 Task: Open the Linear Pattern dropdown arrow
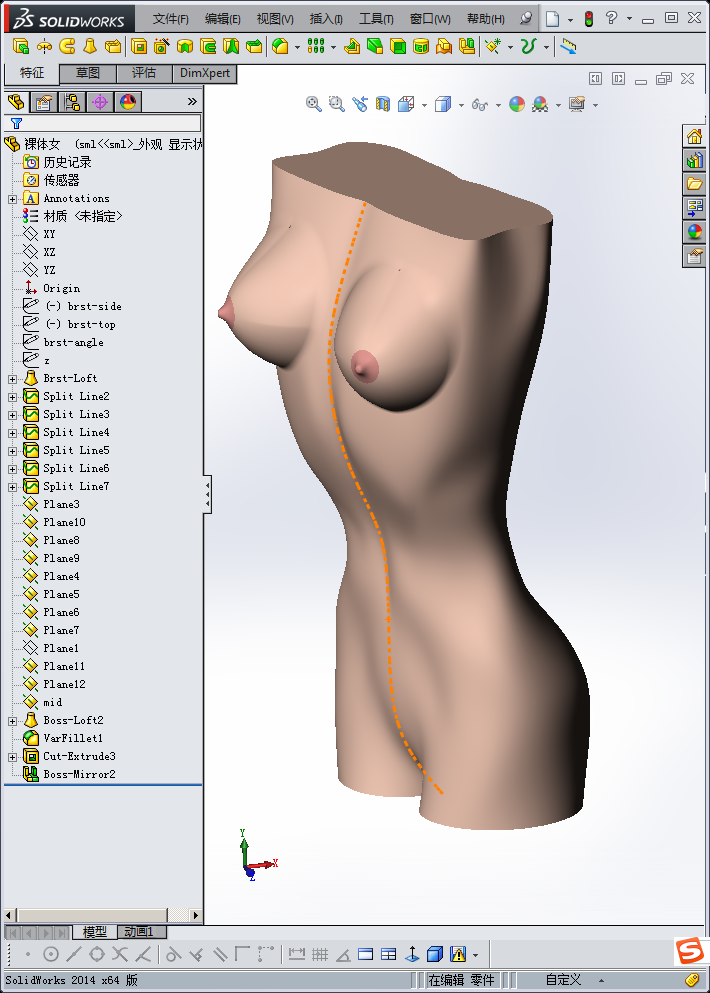333,47
